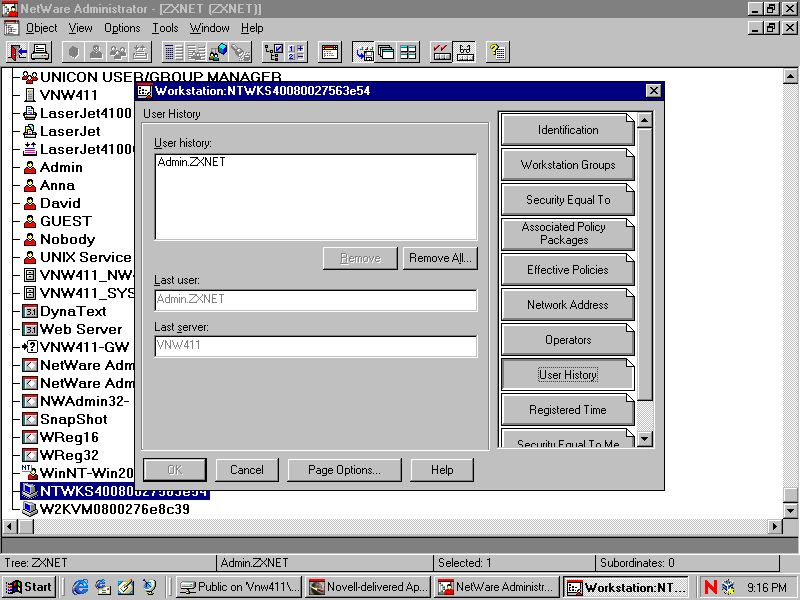Select the Web Server tree item
Viewport: 800px width, 600px height.
[81, 329]
